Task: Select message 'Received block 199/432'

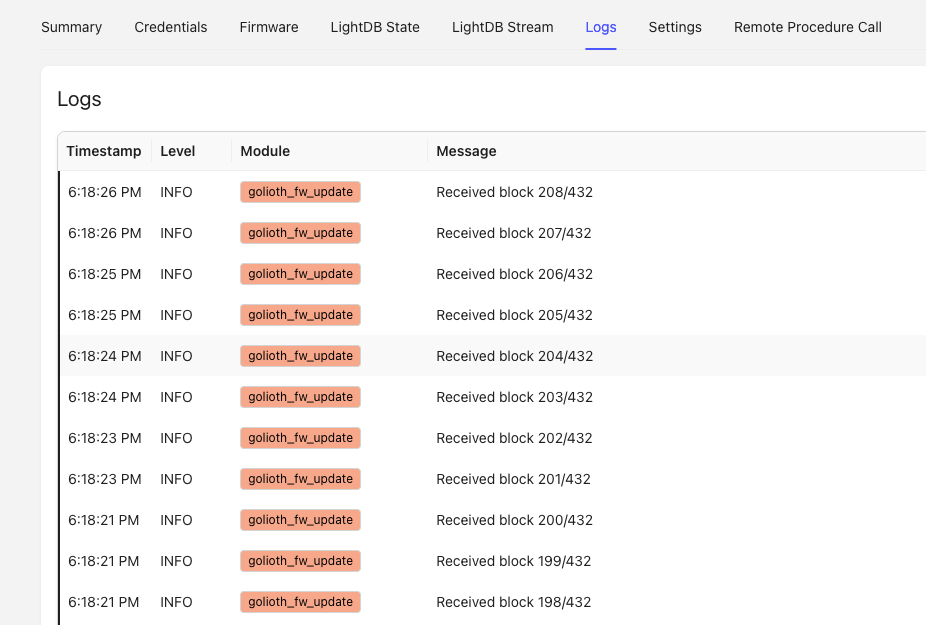Action: tap(514, 561)
